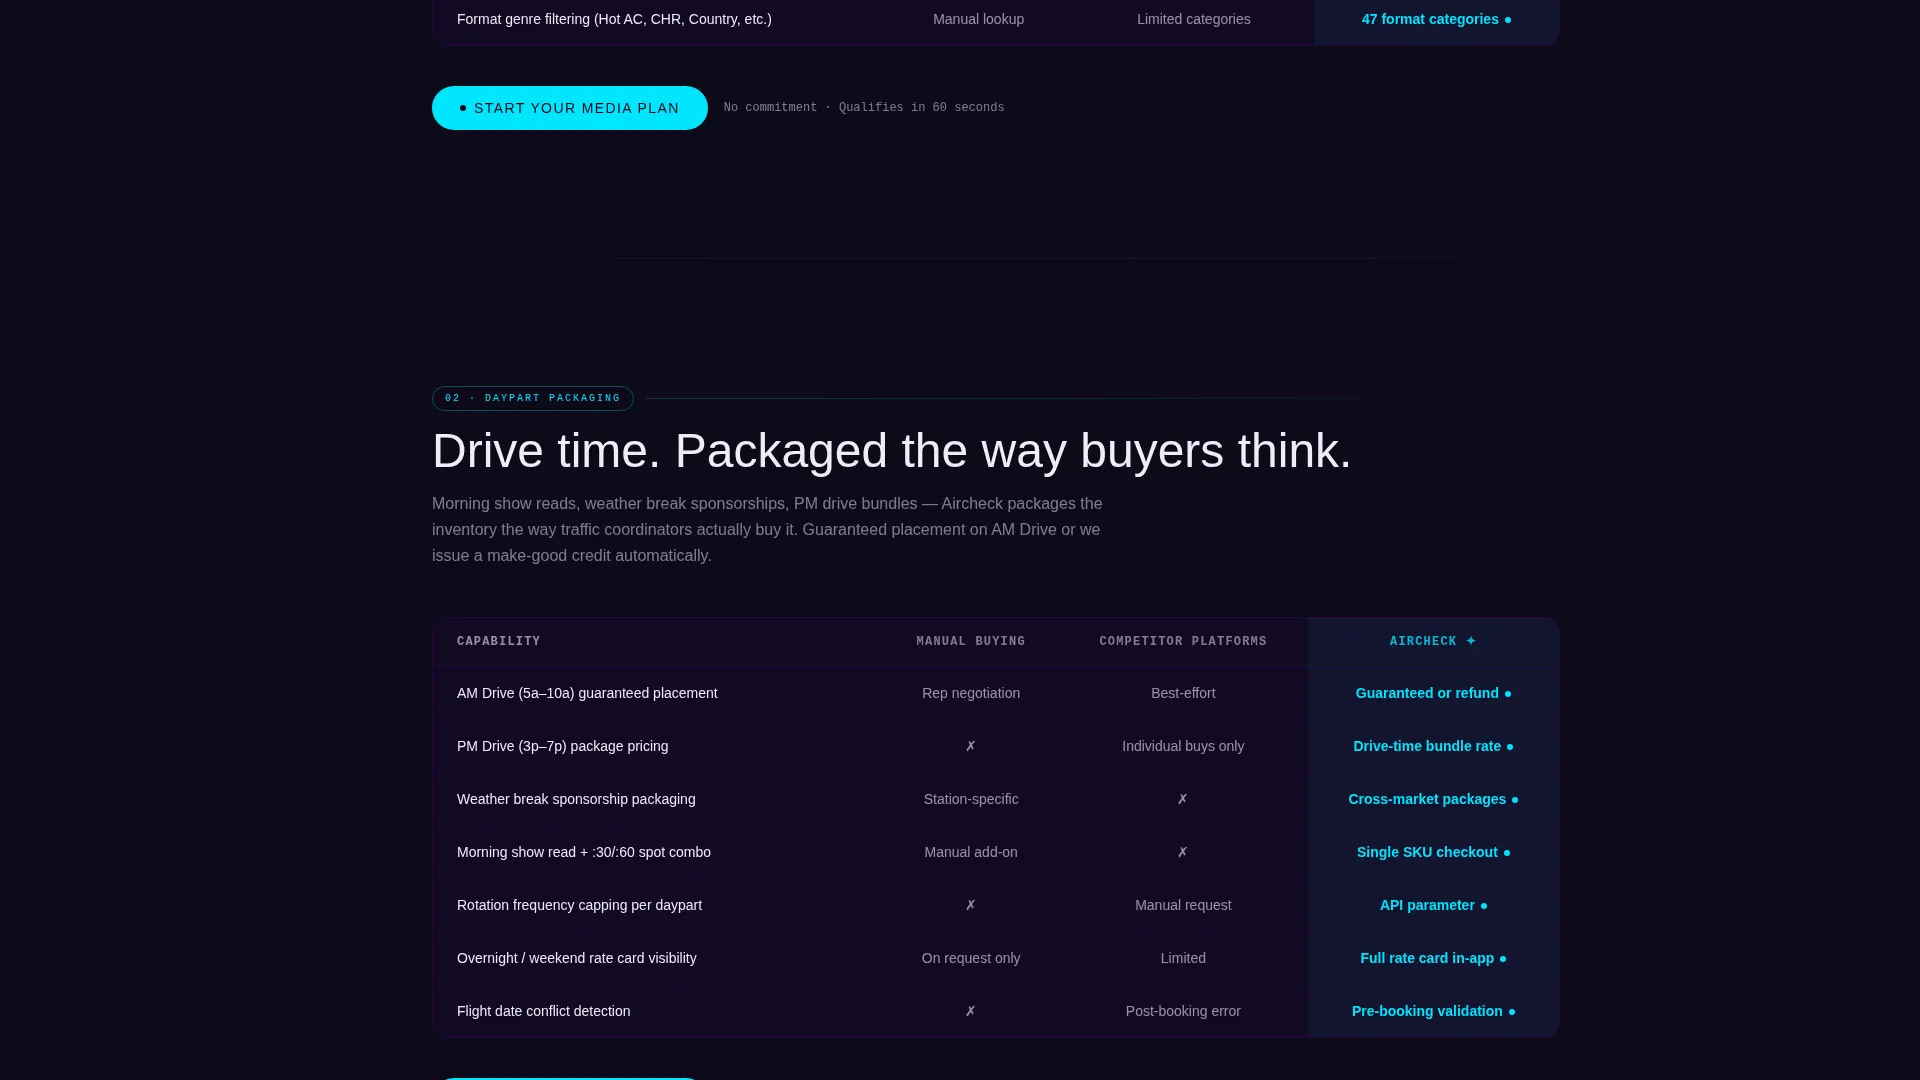Click Weather break sponsorship packaging row label

(576, 799)
